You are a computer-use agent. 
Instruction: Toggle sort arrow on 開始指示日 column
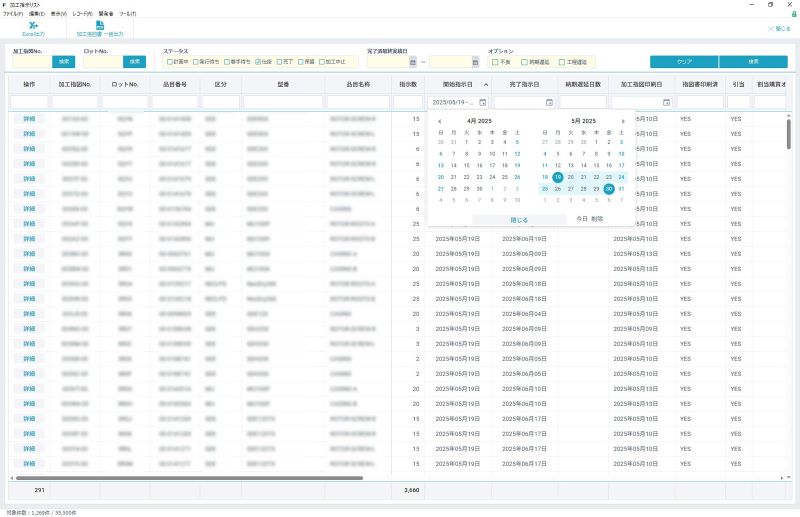pyautogui.click(x=486, y=84)
